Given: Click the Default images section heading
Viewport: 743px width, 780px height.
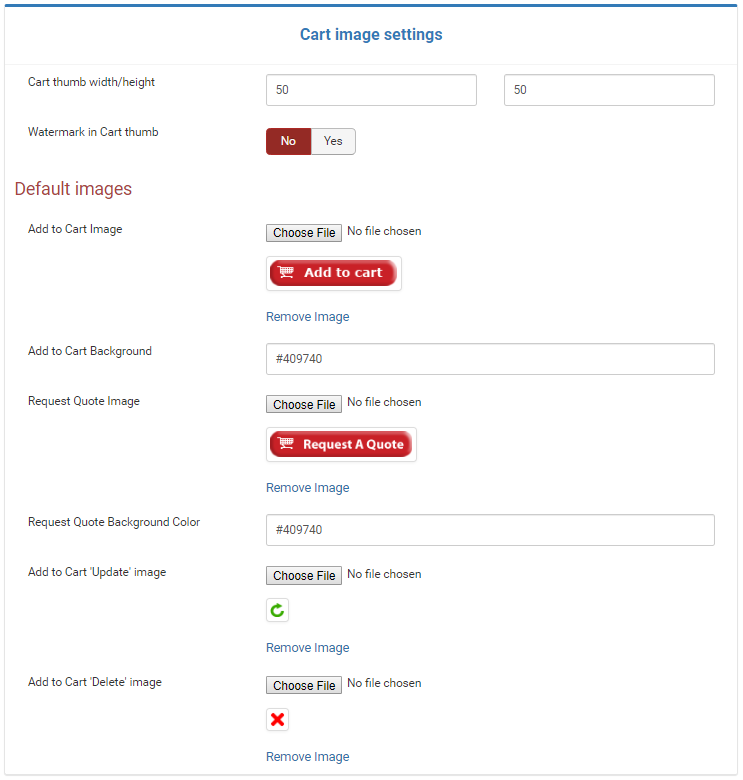Looking at the screenshot, I should (73, 189).
